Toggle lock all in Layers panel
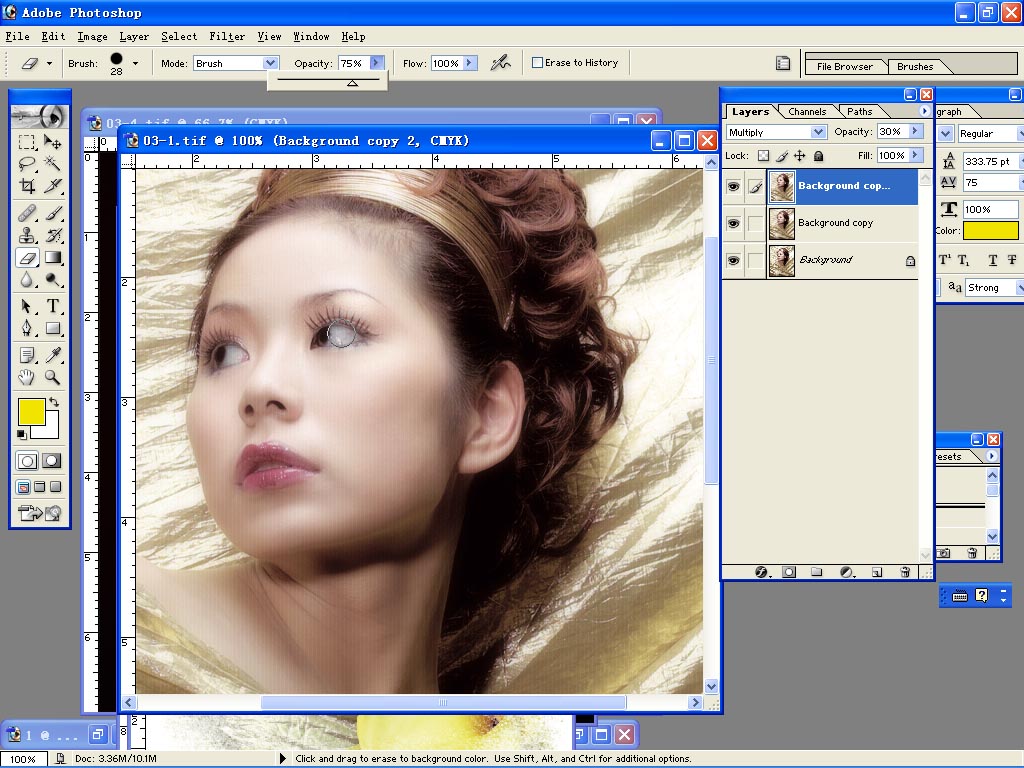The width and height of the screenshot is (1024, 768). click(x=818, y=155)
